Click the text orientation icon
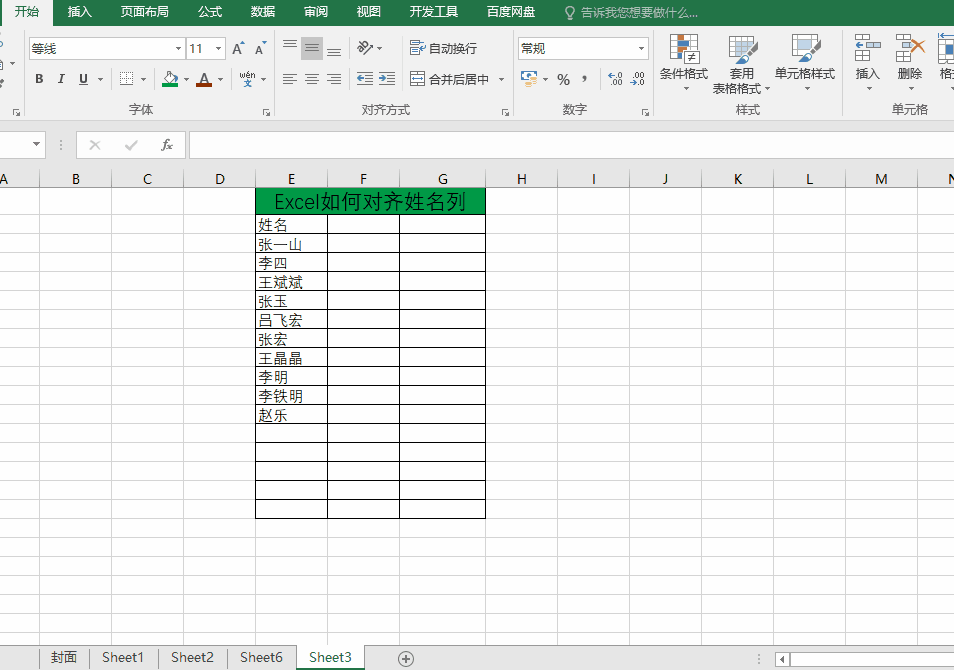The image size is (954, 670). click(365, 48)
